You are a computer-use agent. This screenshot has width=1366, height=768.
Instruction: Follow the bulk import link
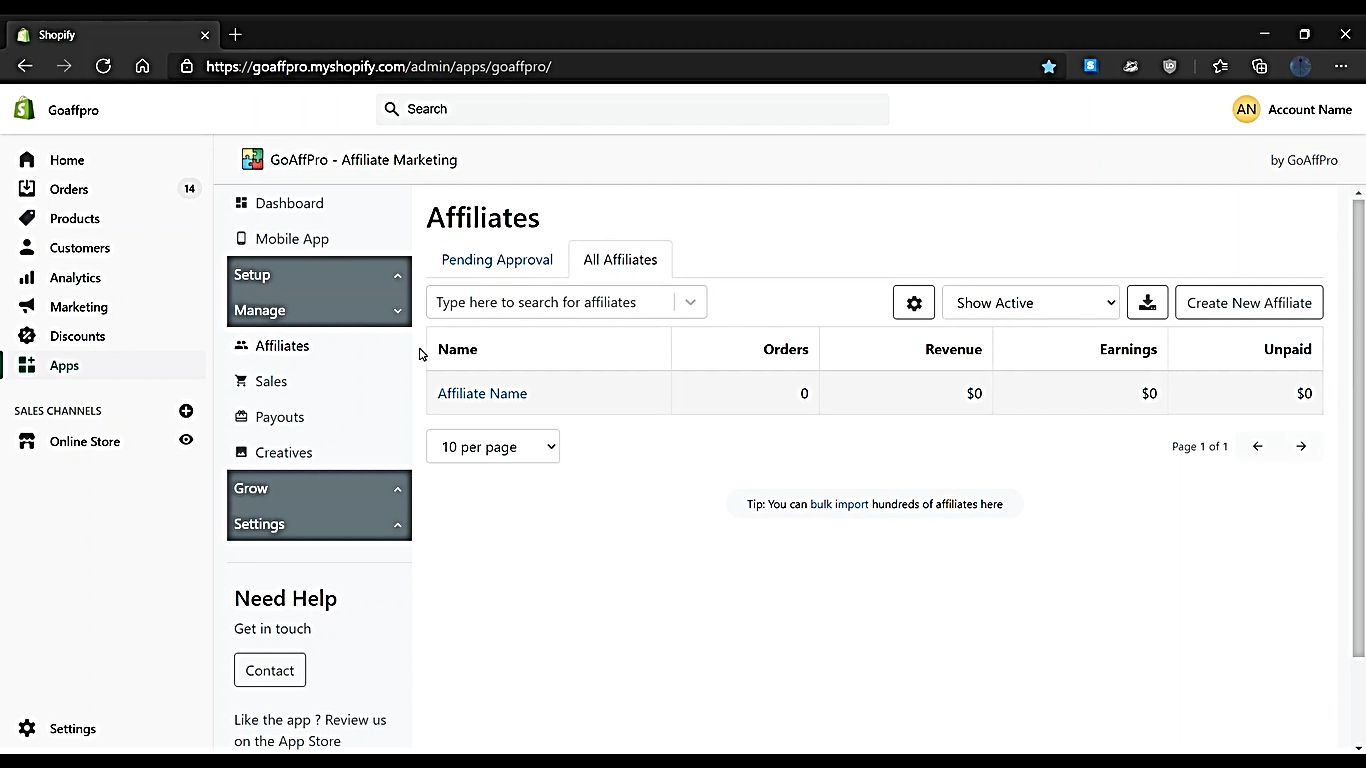coord(839,504)
